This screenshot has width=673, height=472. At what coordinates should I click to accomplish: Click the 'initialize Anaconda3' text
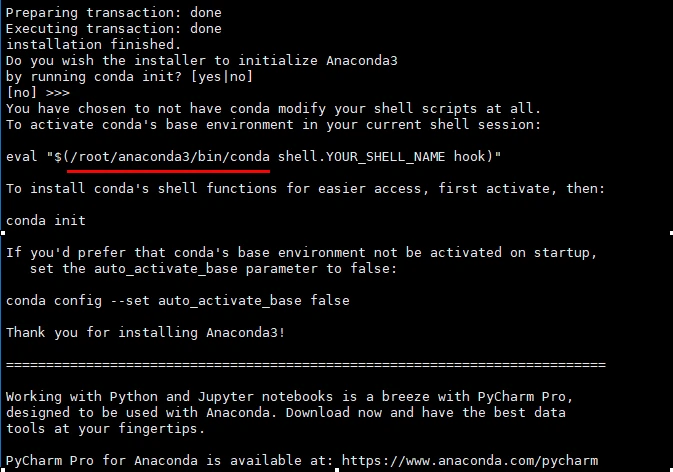point(318,61)
